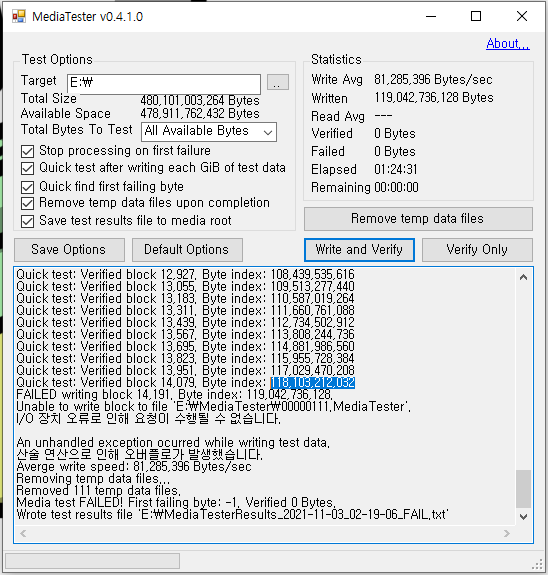Open the Total Bytes To Test dropdown

(x=209, y=132)
